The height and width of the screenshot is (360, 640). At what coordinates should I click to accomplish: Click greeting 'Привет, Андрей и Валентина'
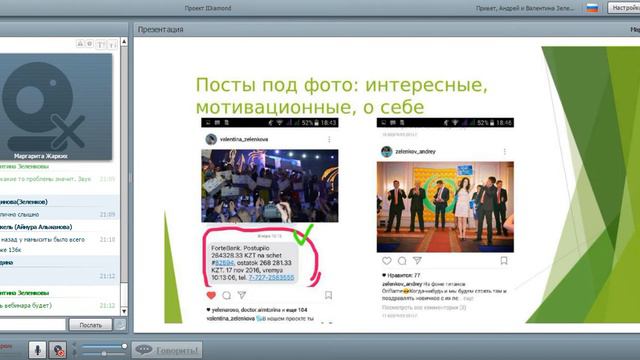click(524, 8)
